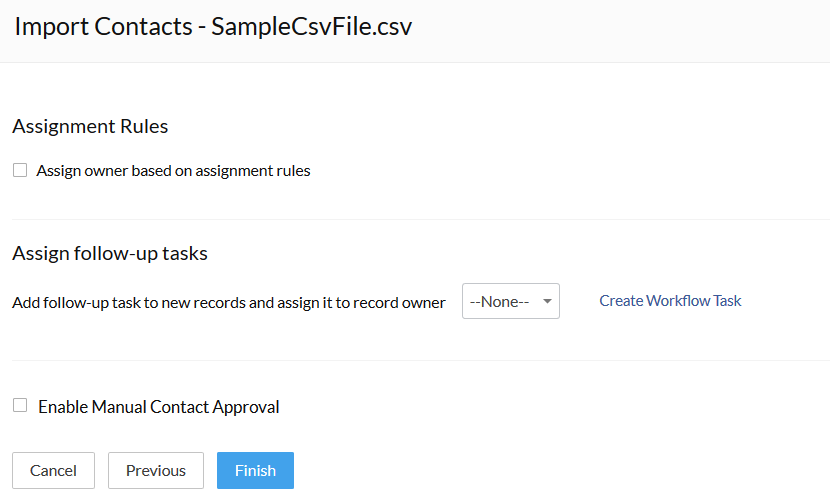Click the Finish button
The image size is (830, 498).
pos(255,470)
